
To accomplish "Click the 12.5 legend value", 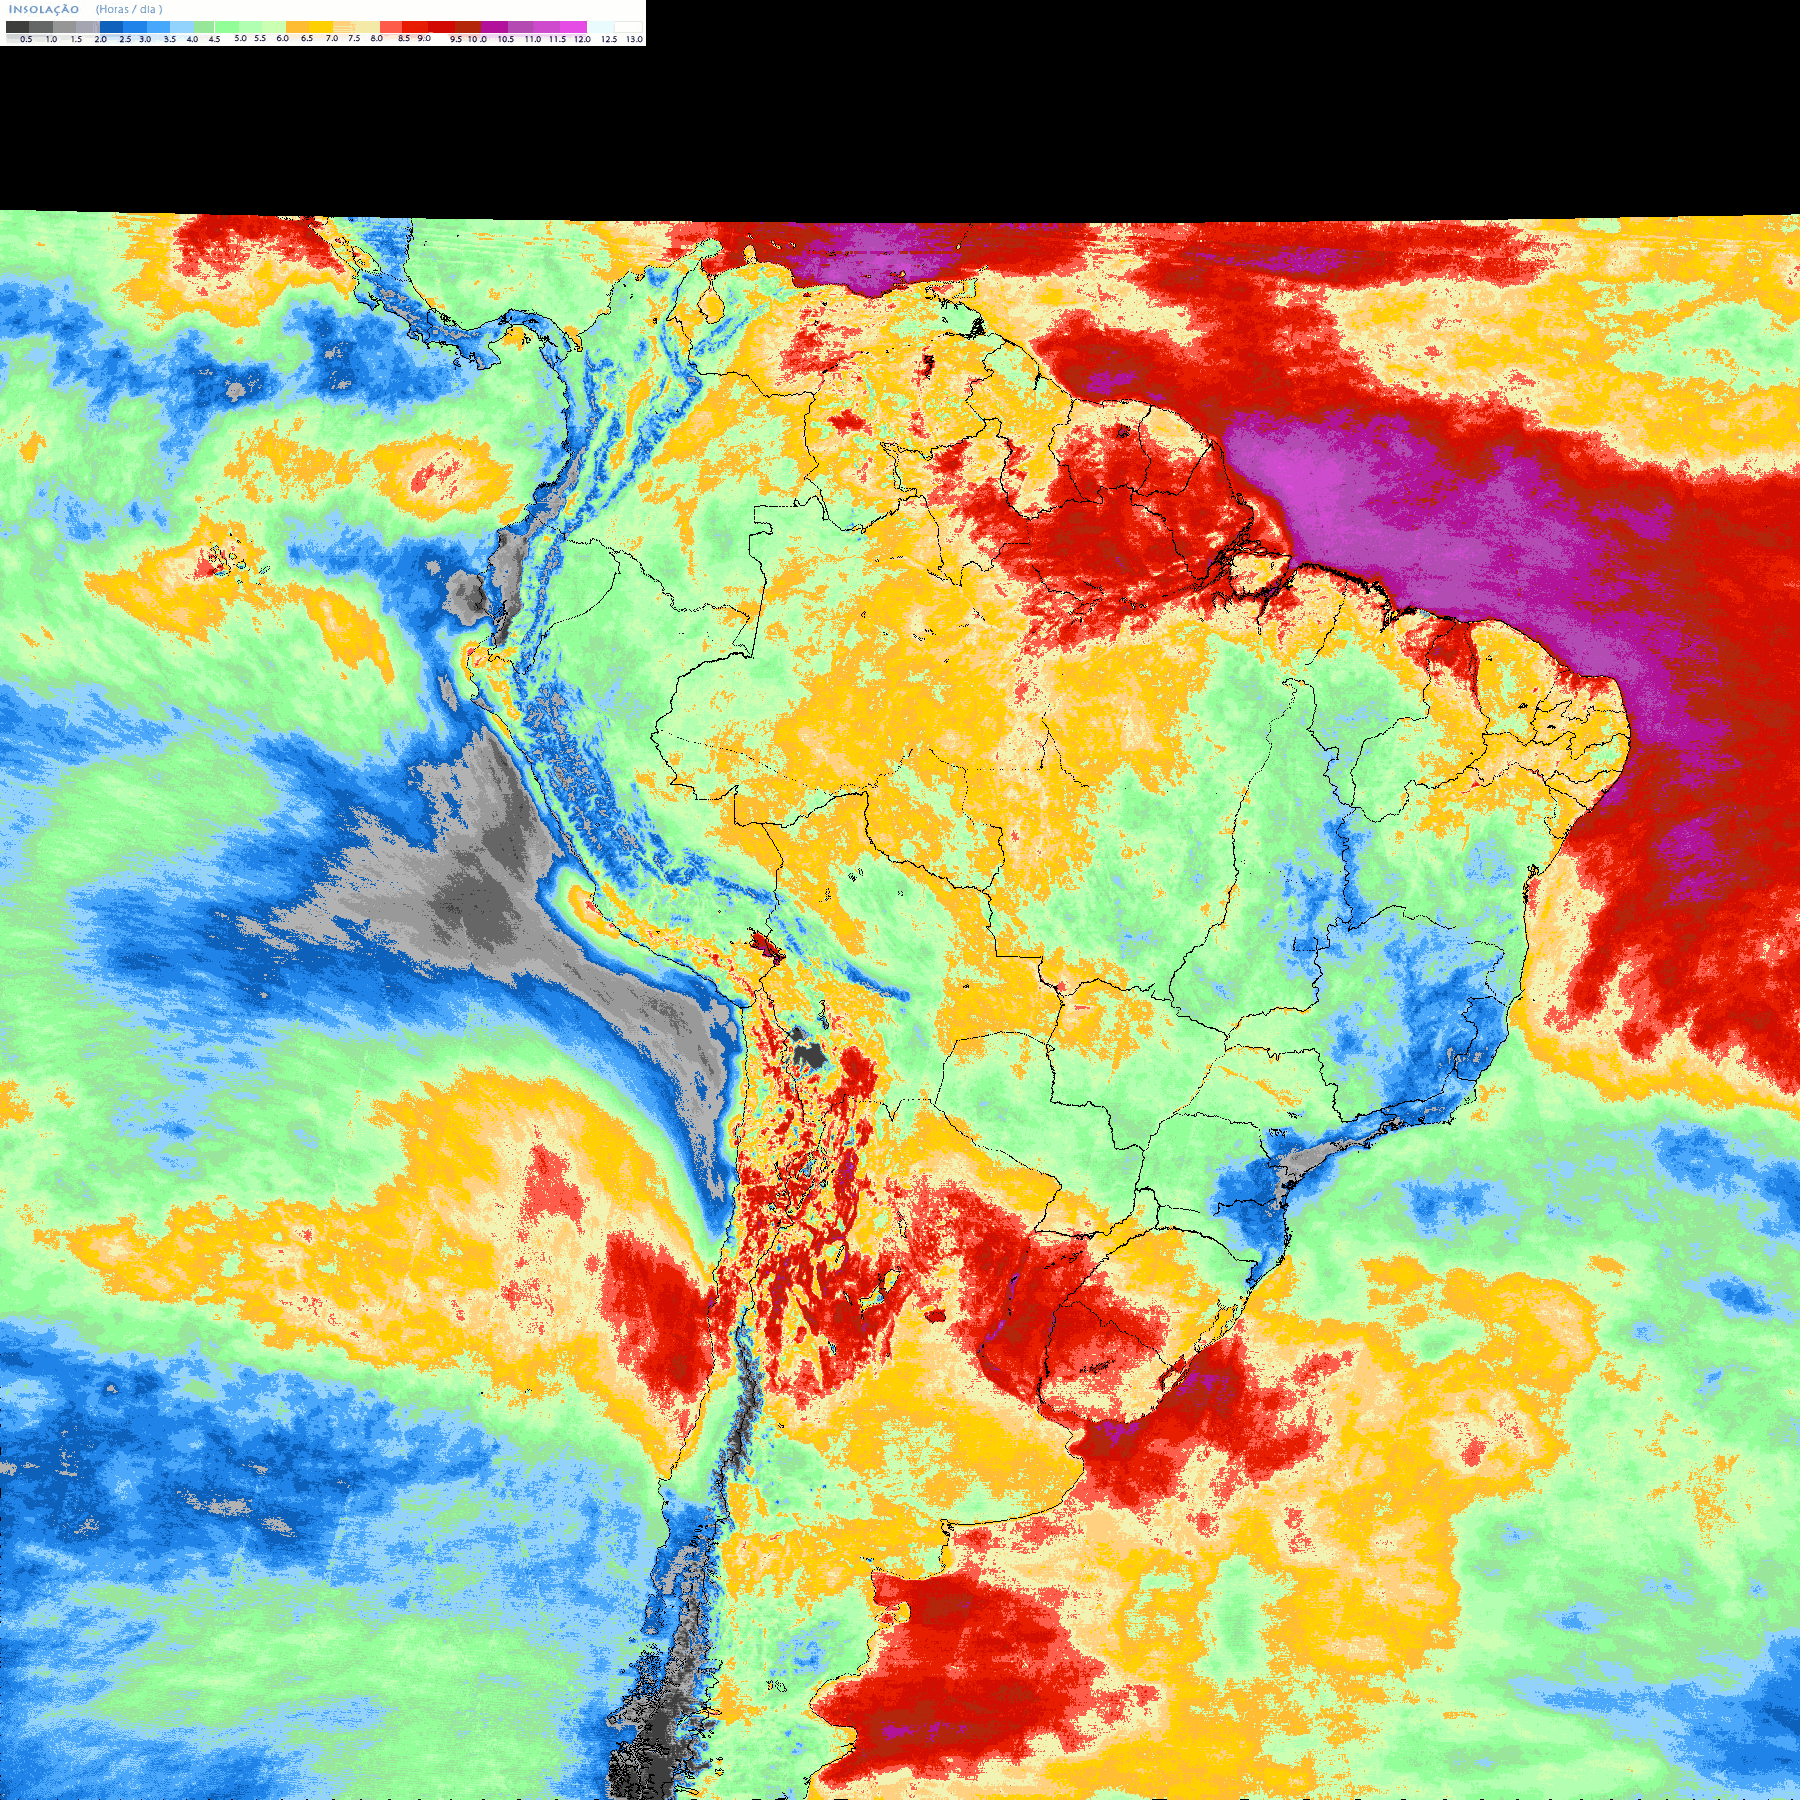I will (609, 39).
